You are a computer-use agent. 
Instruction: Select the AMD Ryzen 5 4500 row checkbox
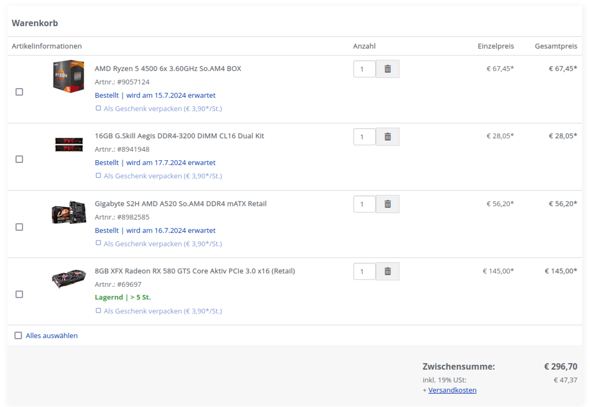click(19, 92)
